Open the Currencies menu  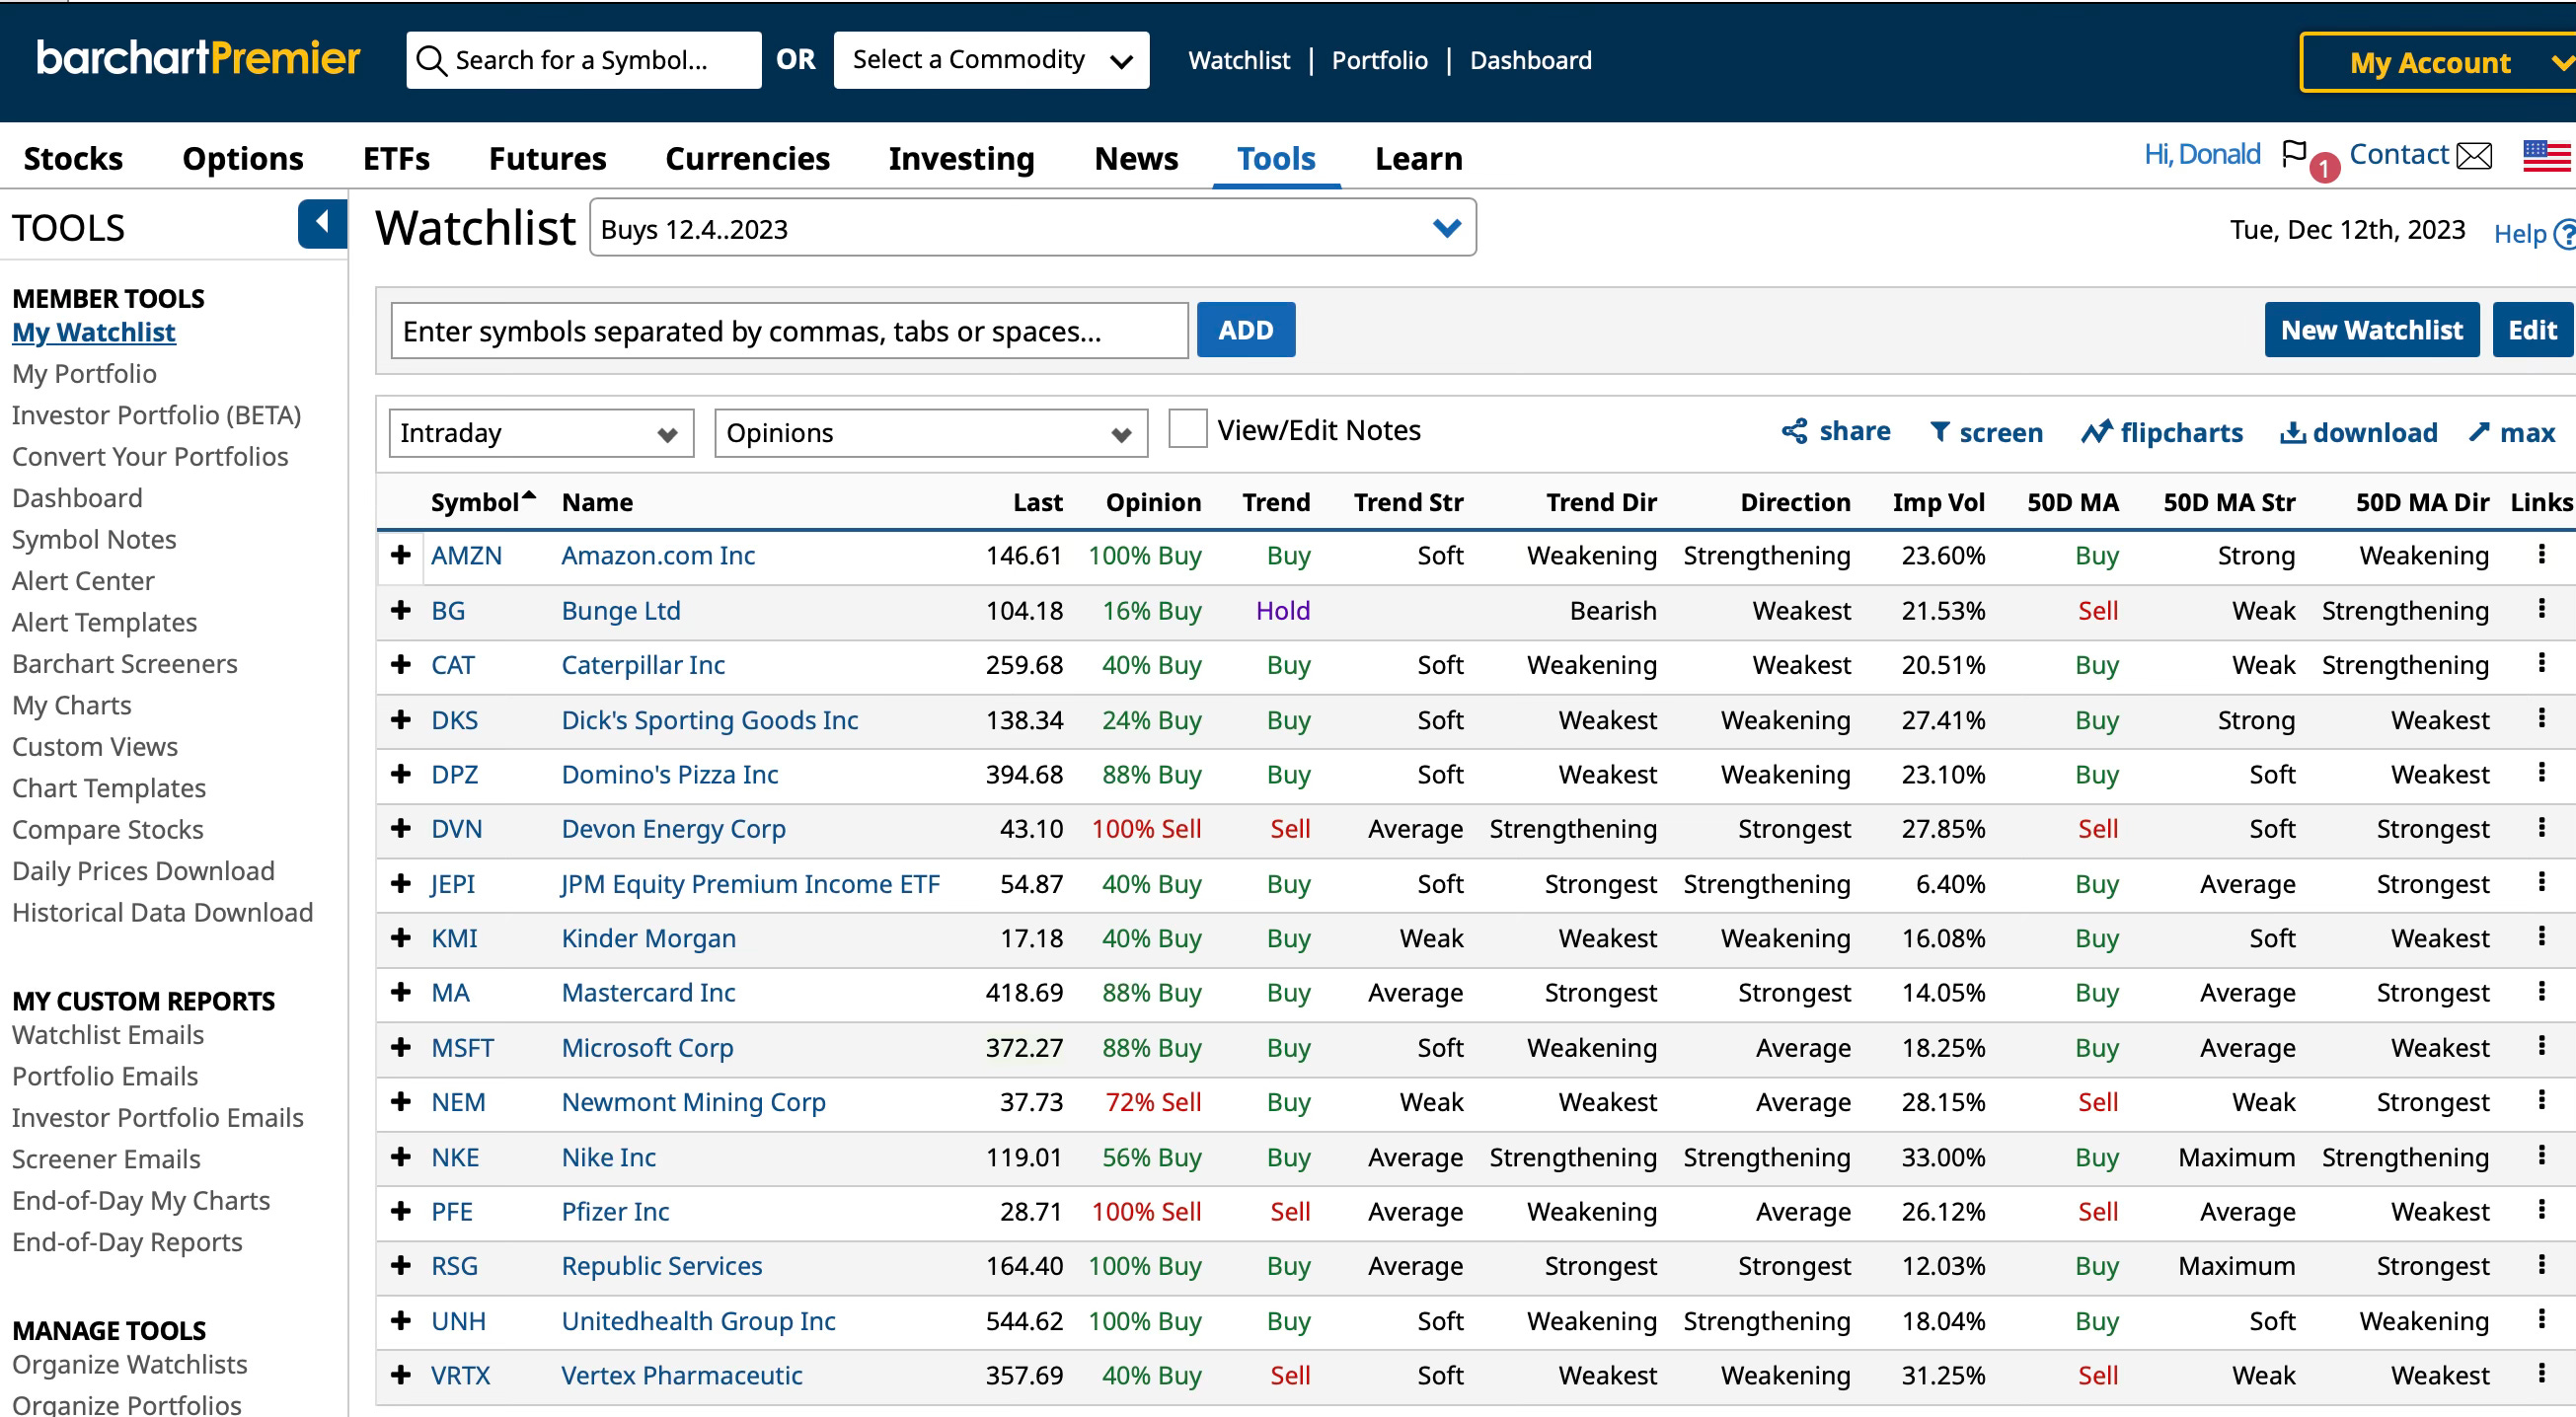[x=747, y=158]
